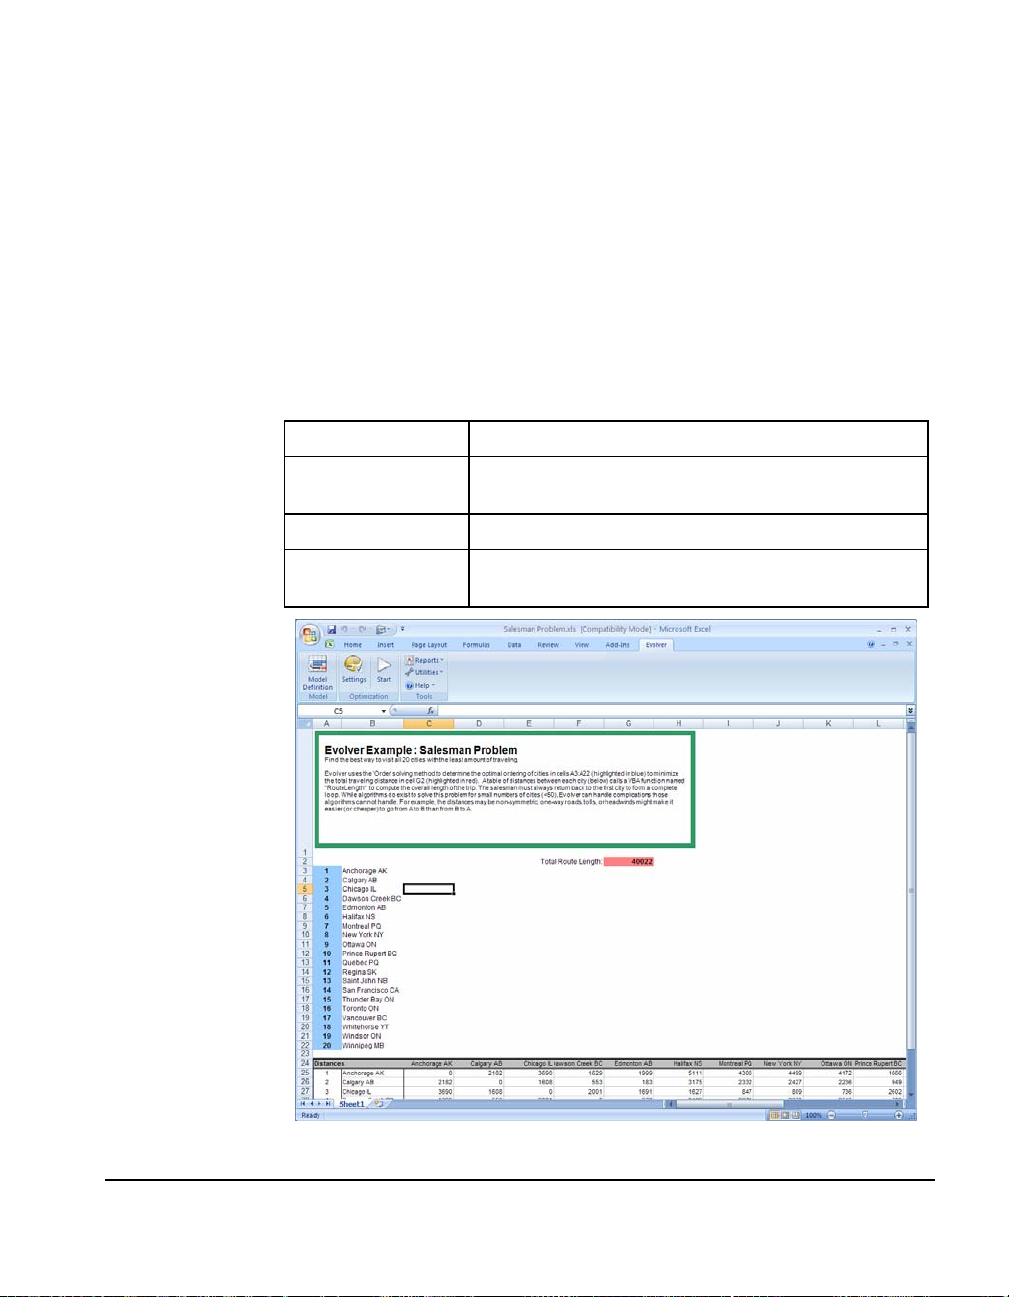Click the 'Evolver Example: Salesman Problem' heading

pos(421,750)
